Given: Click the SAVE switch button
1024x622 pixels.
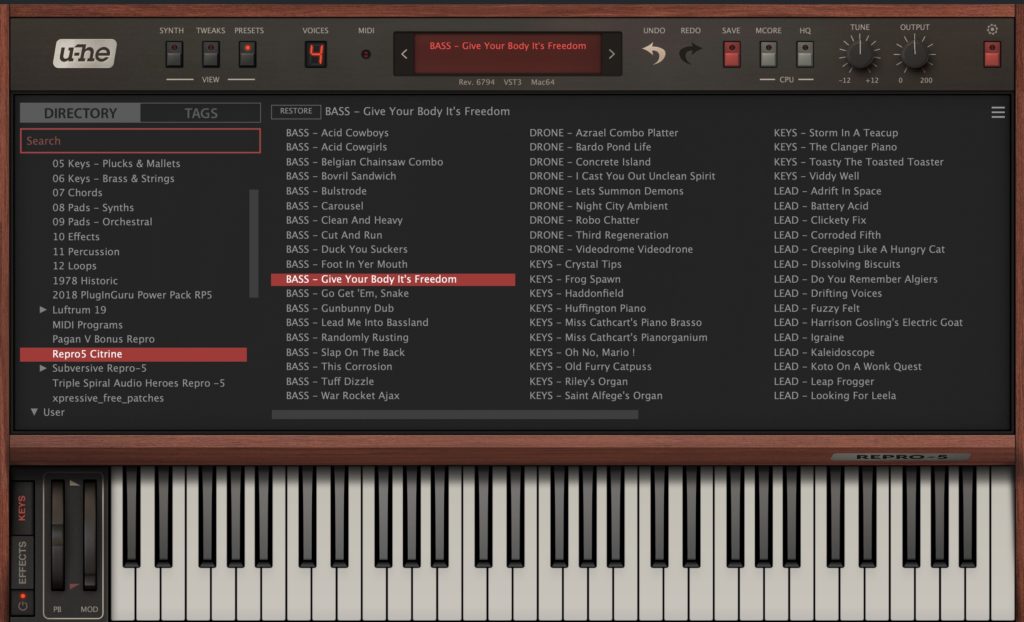Looking at the screenshot, I should coord(731,54).
